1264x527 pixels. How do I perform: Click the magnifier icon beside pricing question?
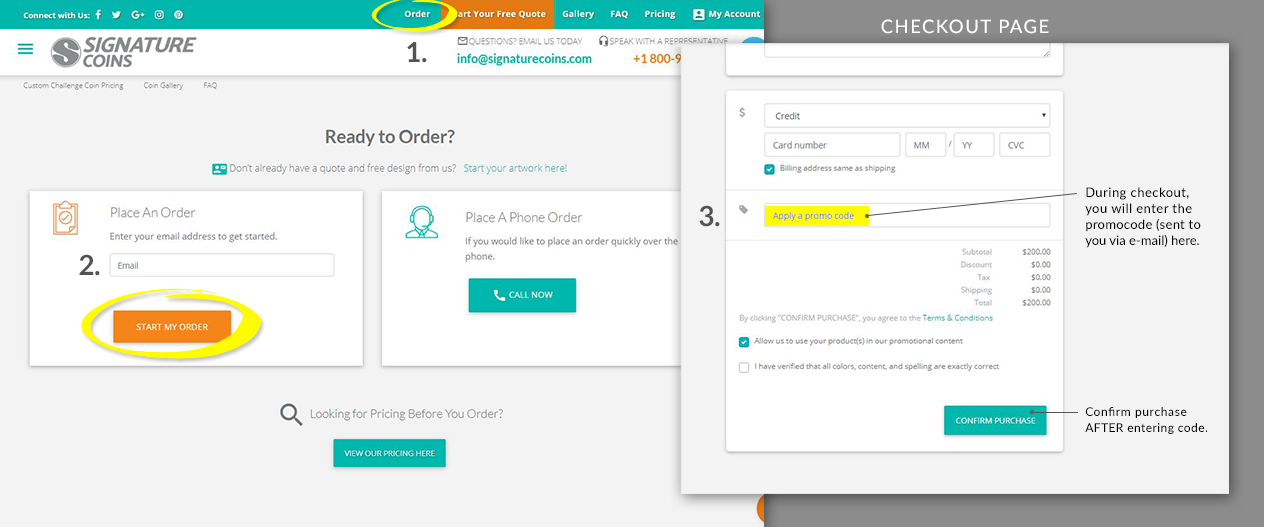291,414
